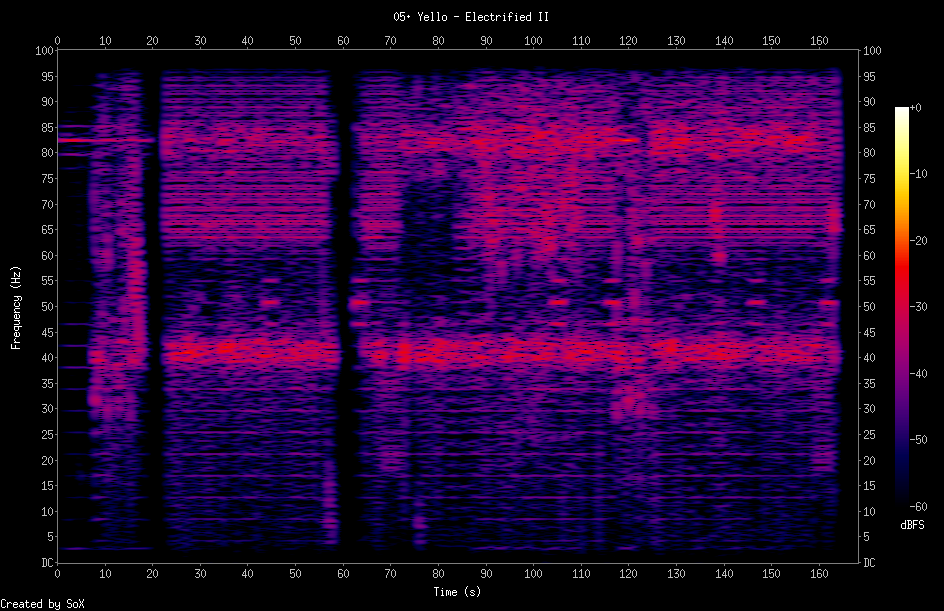Select the "-30" color scale tick label
Screen dimensions: 944x611
(x=919, y=307)
